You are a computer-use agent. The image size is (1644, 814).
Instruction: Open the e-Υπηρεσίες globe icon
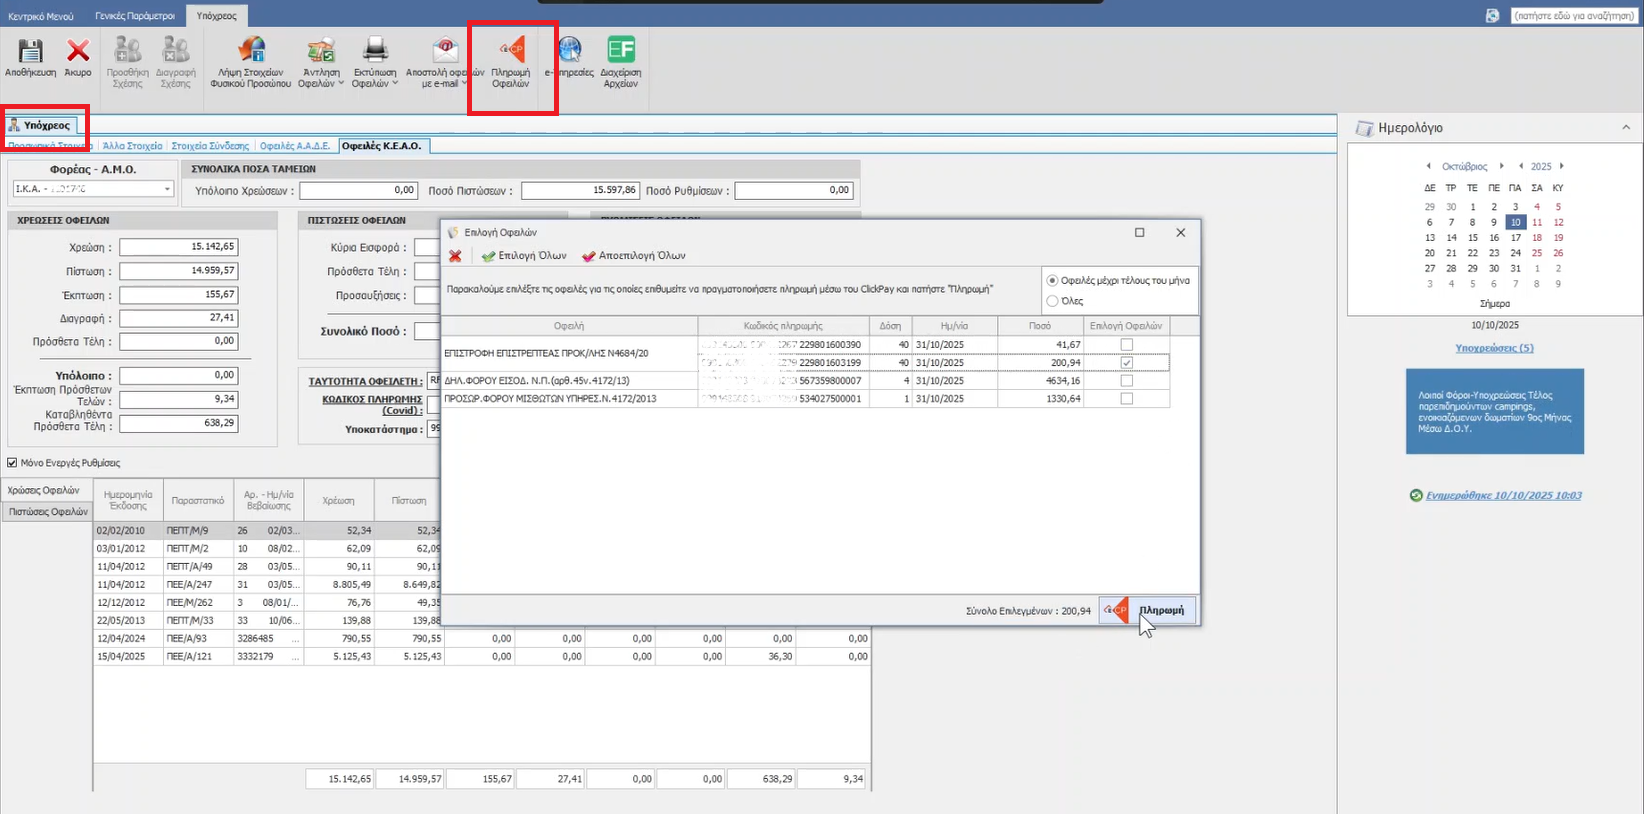(570, 51)
